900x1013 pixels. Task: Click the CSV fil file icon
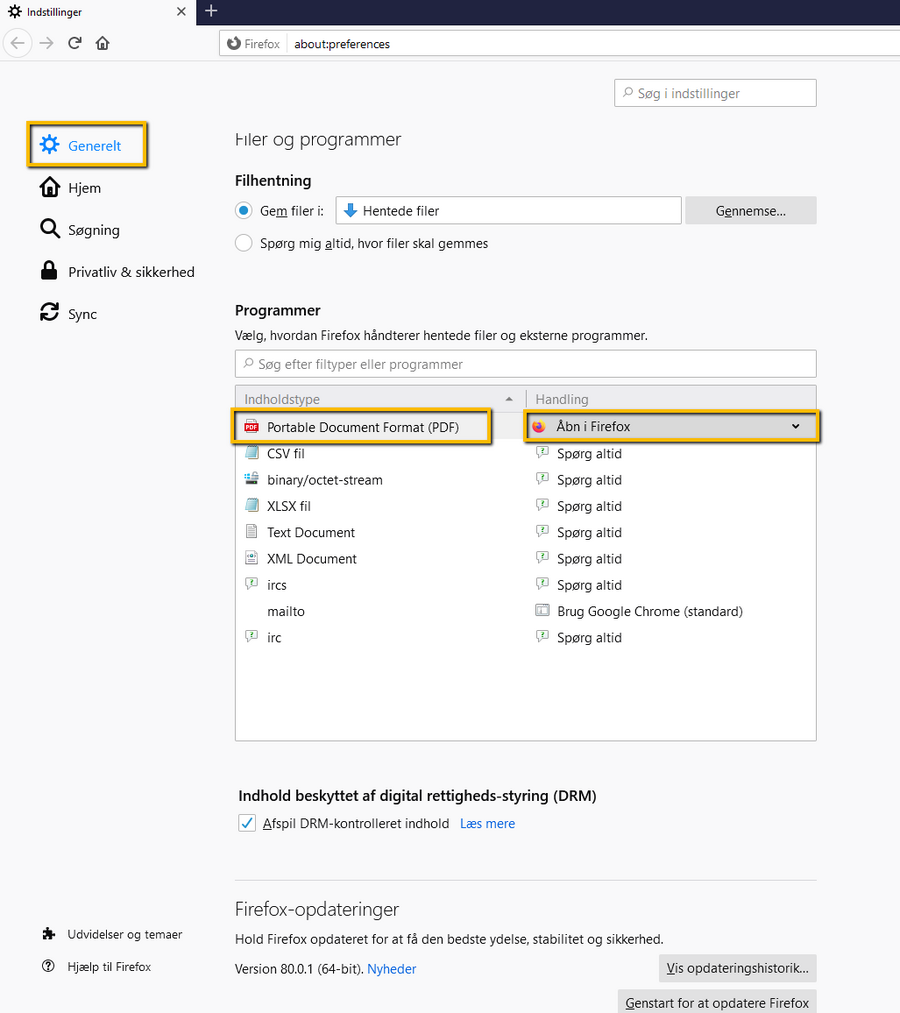point(251,453)
